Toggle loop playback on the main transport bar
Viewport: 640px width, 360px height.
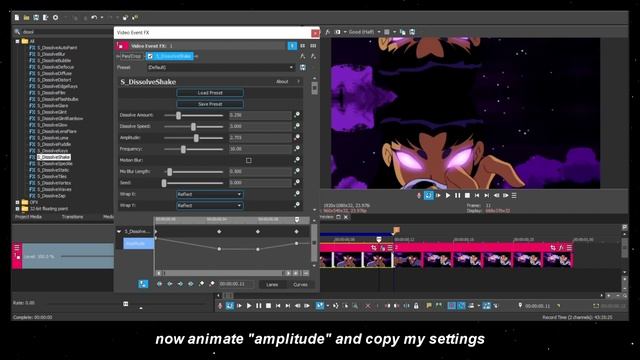pyautogui.click(x=230, y=305)
